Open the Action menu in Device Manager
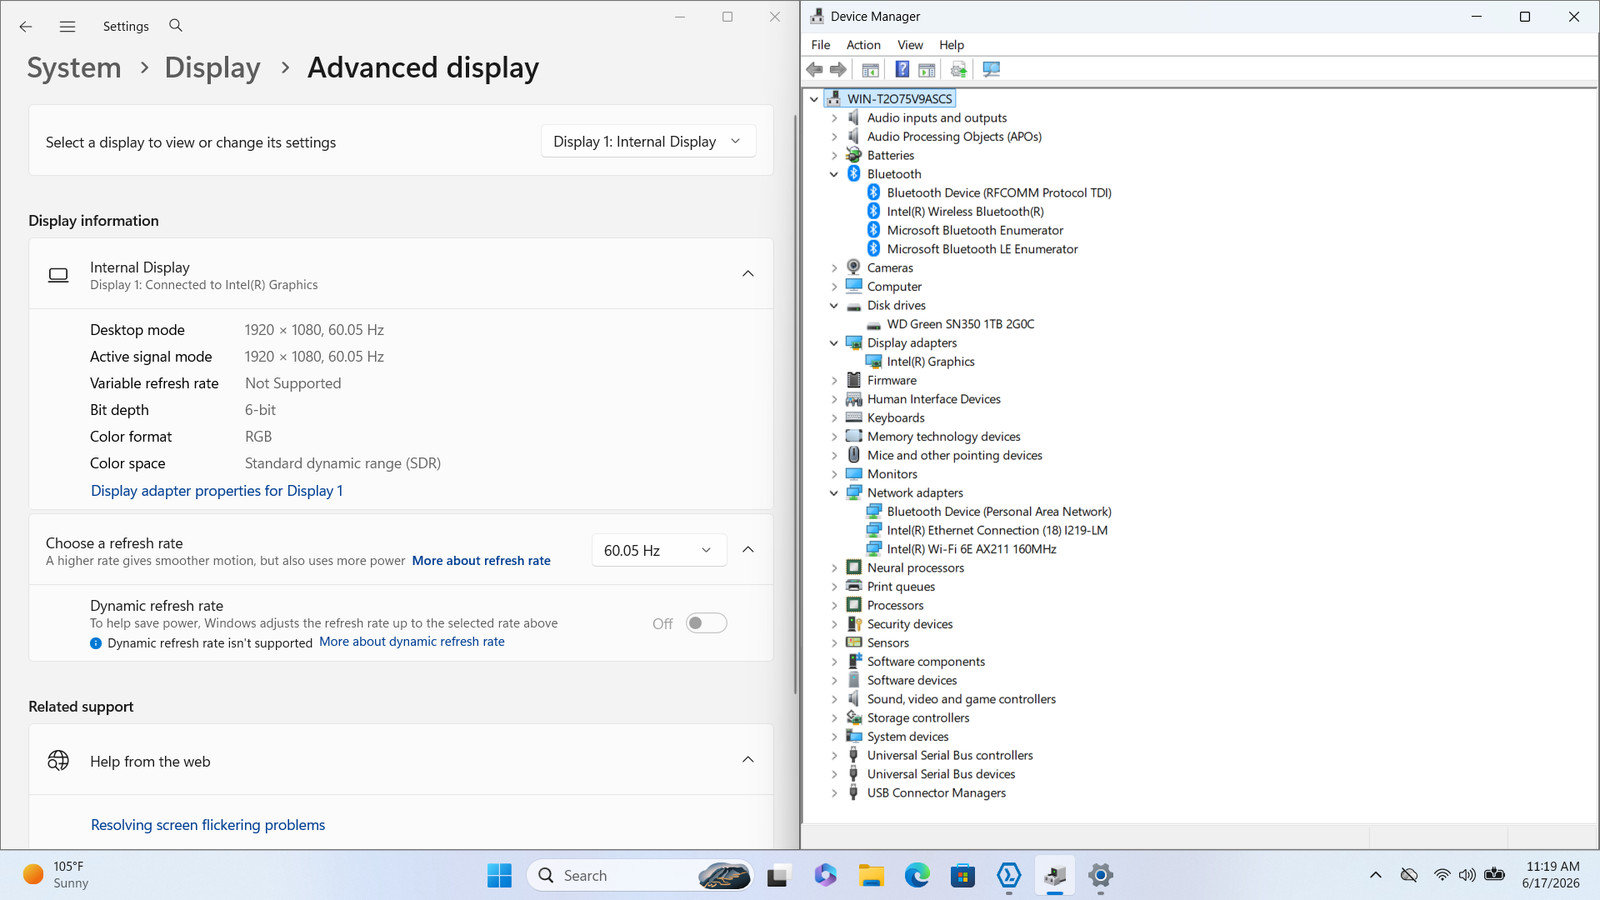This screenshot has width=1600, height=900. [x=863, y=45]
